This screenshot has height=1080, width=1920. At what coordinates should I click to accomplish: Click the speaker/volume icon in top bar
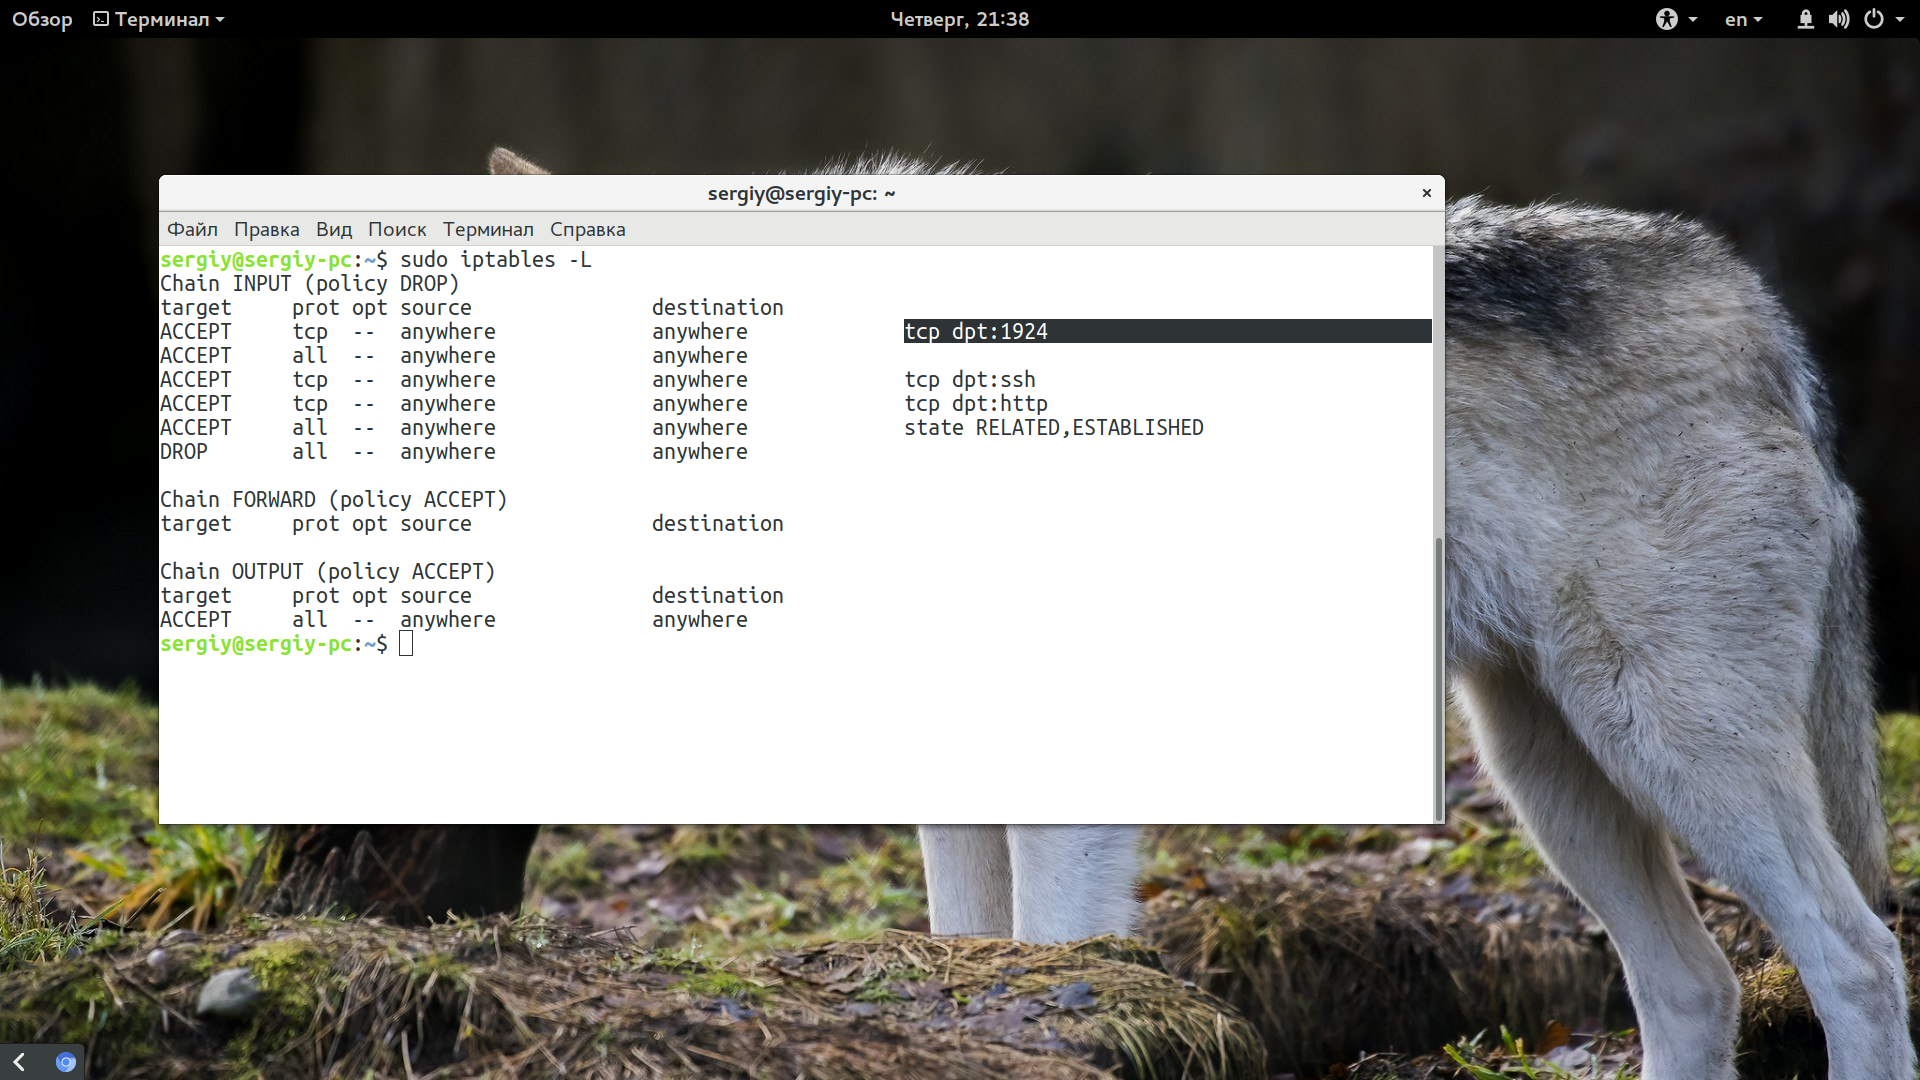click(1837, 18)
